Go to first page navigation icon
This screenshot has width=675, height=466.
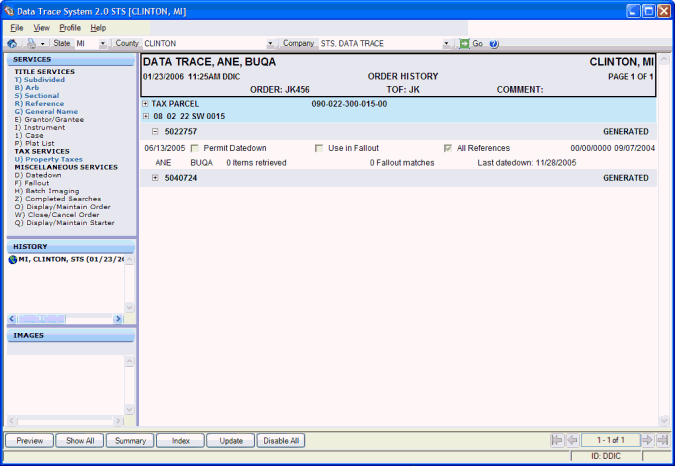[x=557, y=440]
